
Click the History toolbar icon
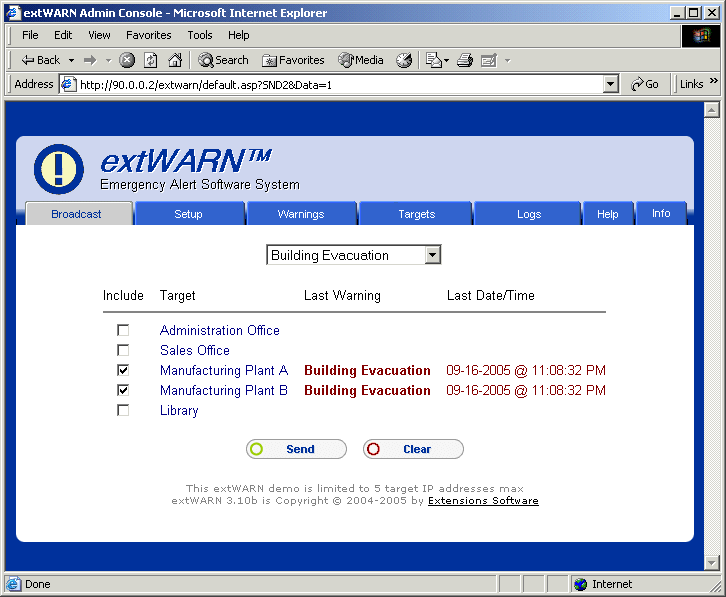404,60
